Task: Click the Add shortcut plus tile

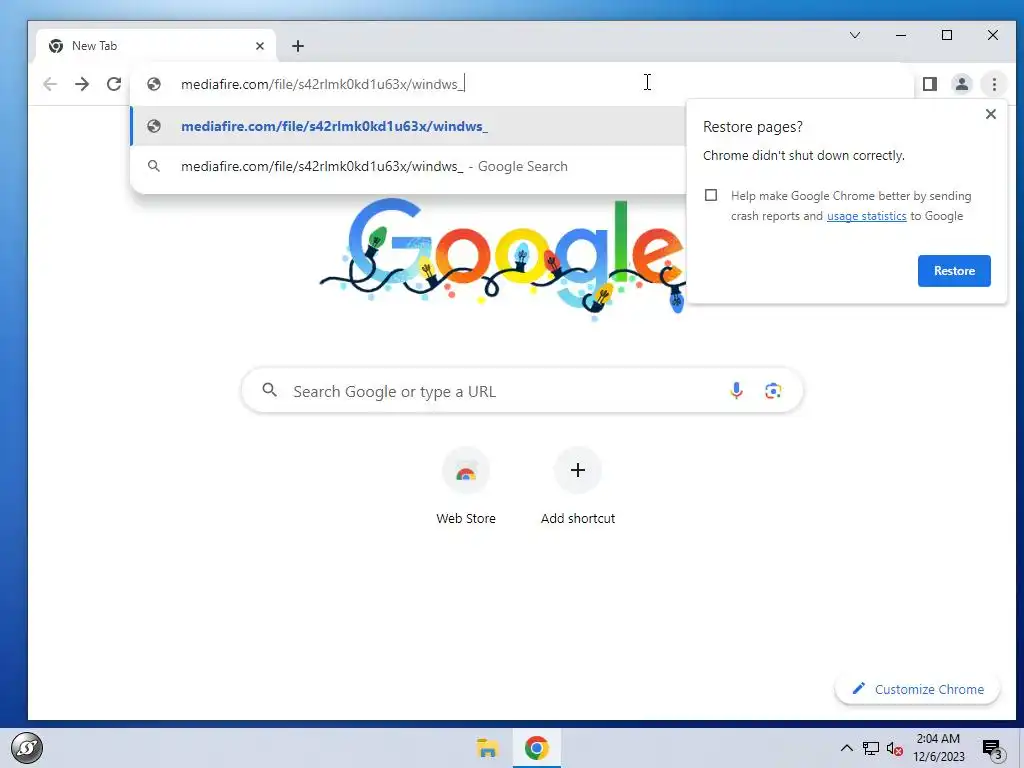Action: [x=578, y=487]
